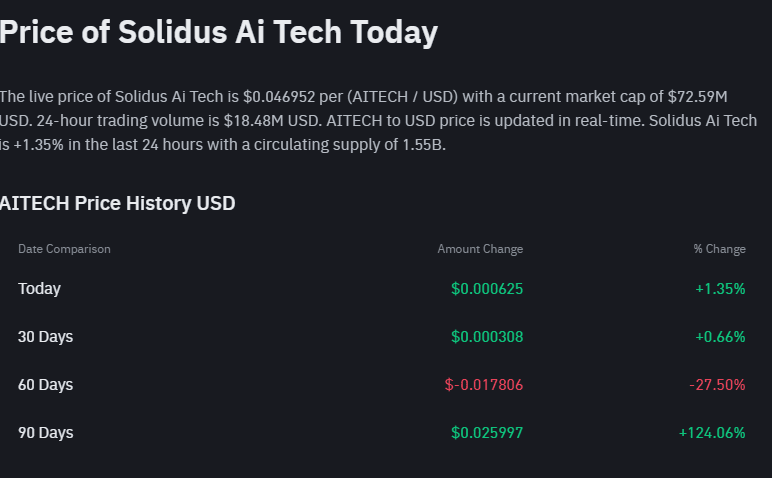Image resolution: width=772 pixels, height=478 pixels.
Task: Click the Price of Solidus Ai Tech Today heading
Action: [219, 32]
